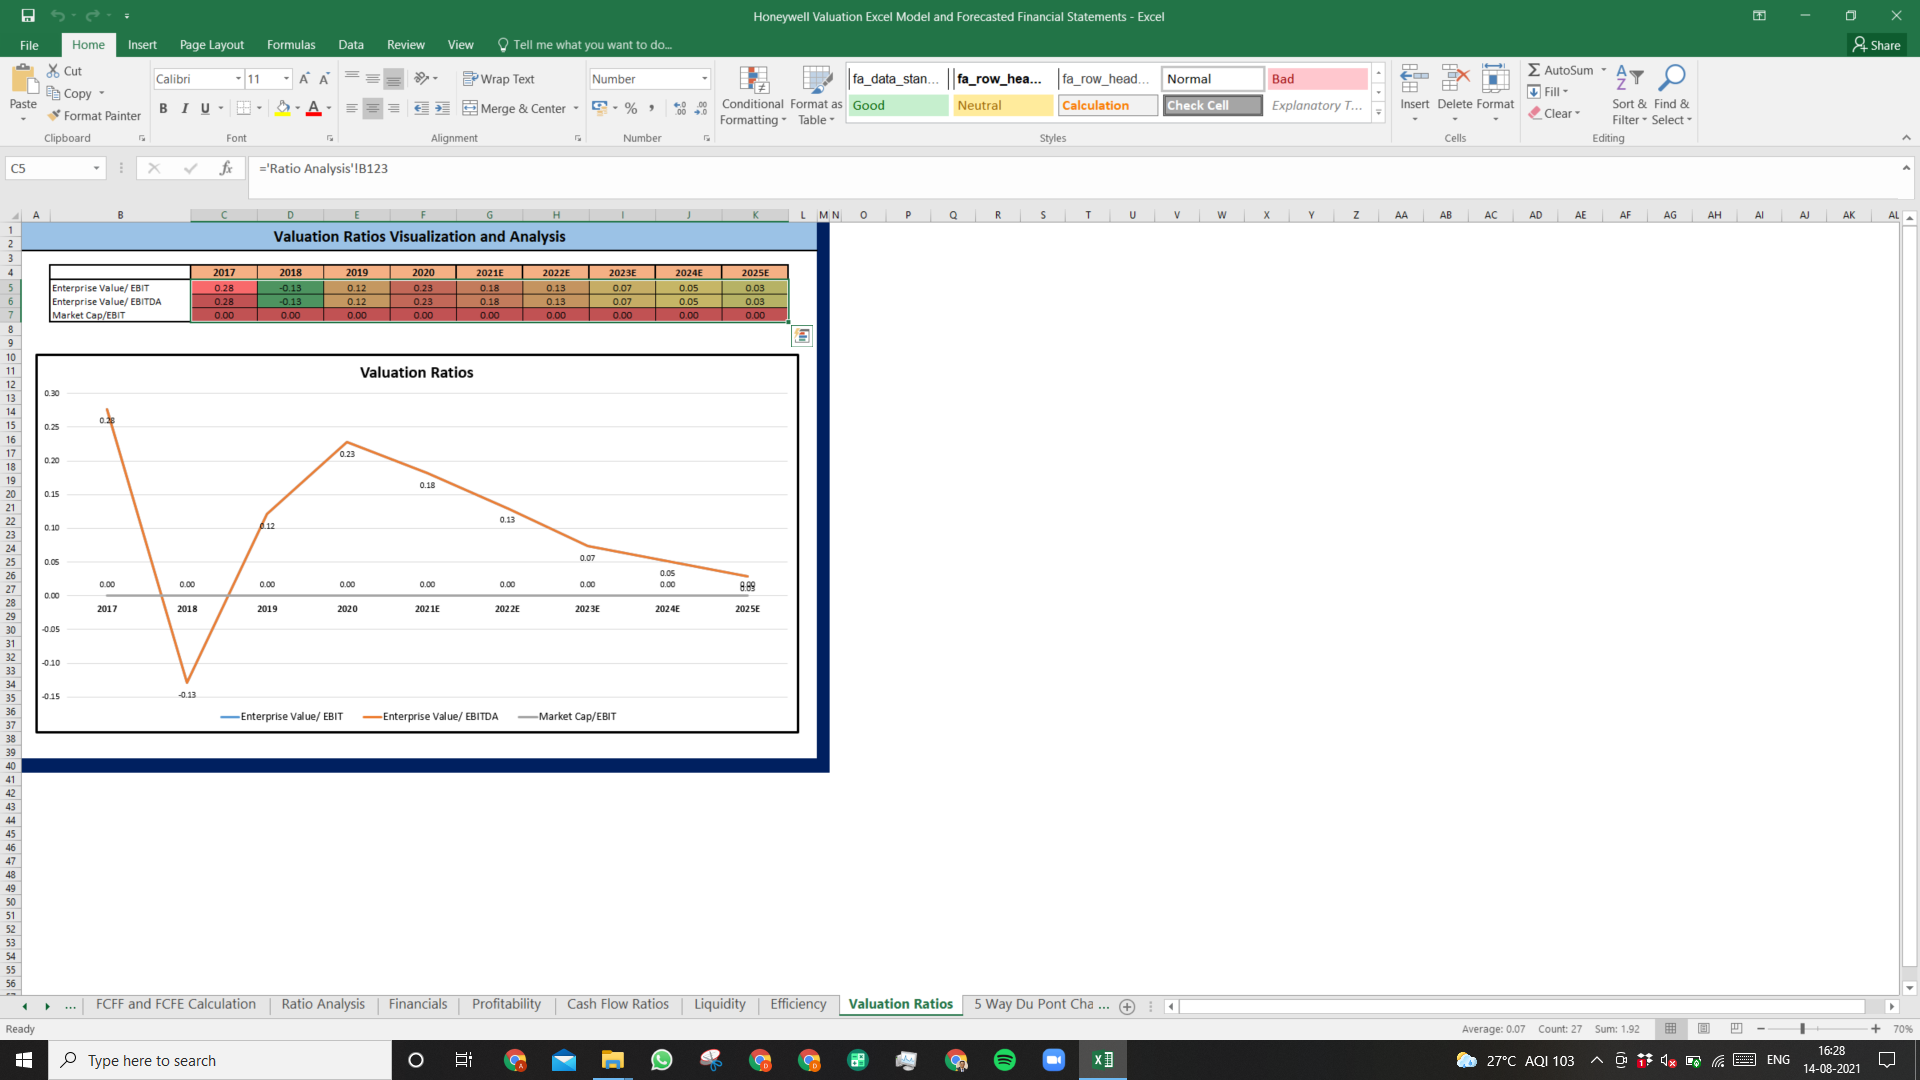1920x1080 pixels.
Task: Apply the Font Color red A
Action: pyautogui.click(x=314, y=108)
